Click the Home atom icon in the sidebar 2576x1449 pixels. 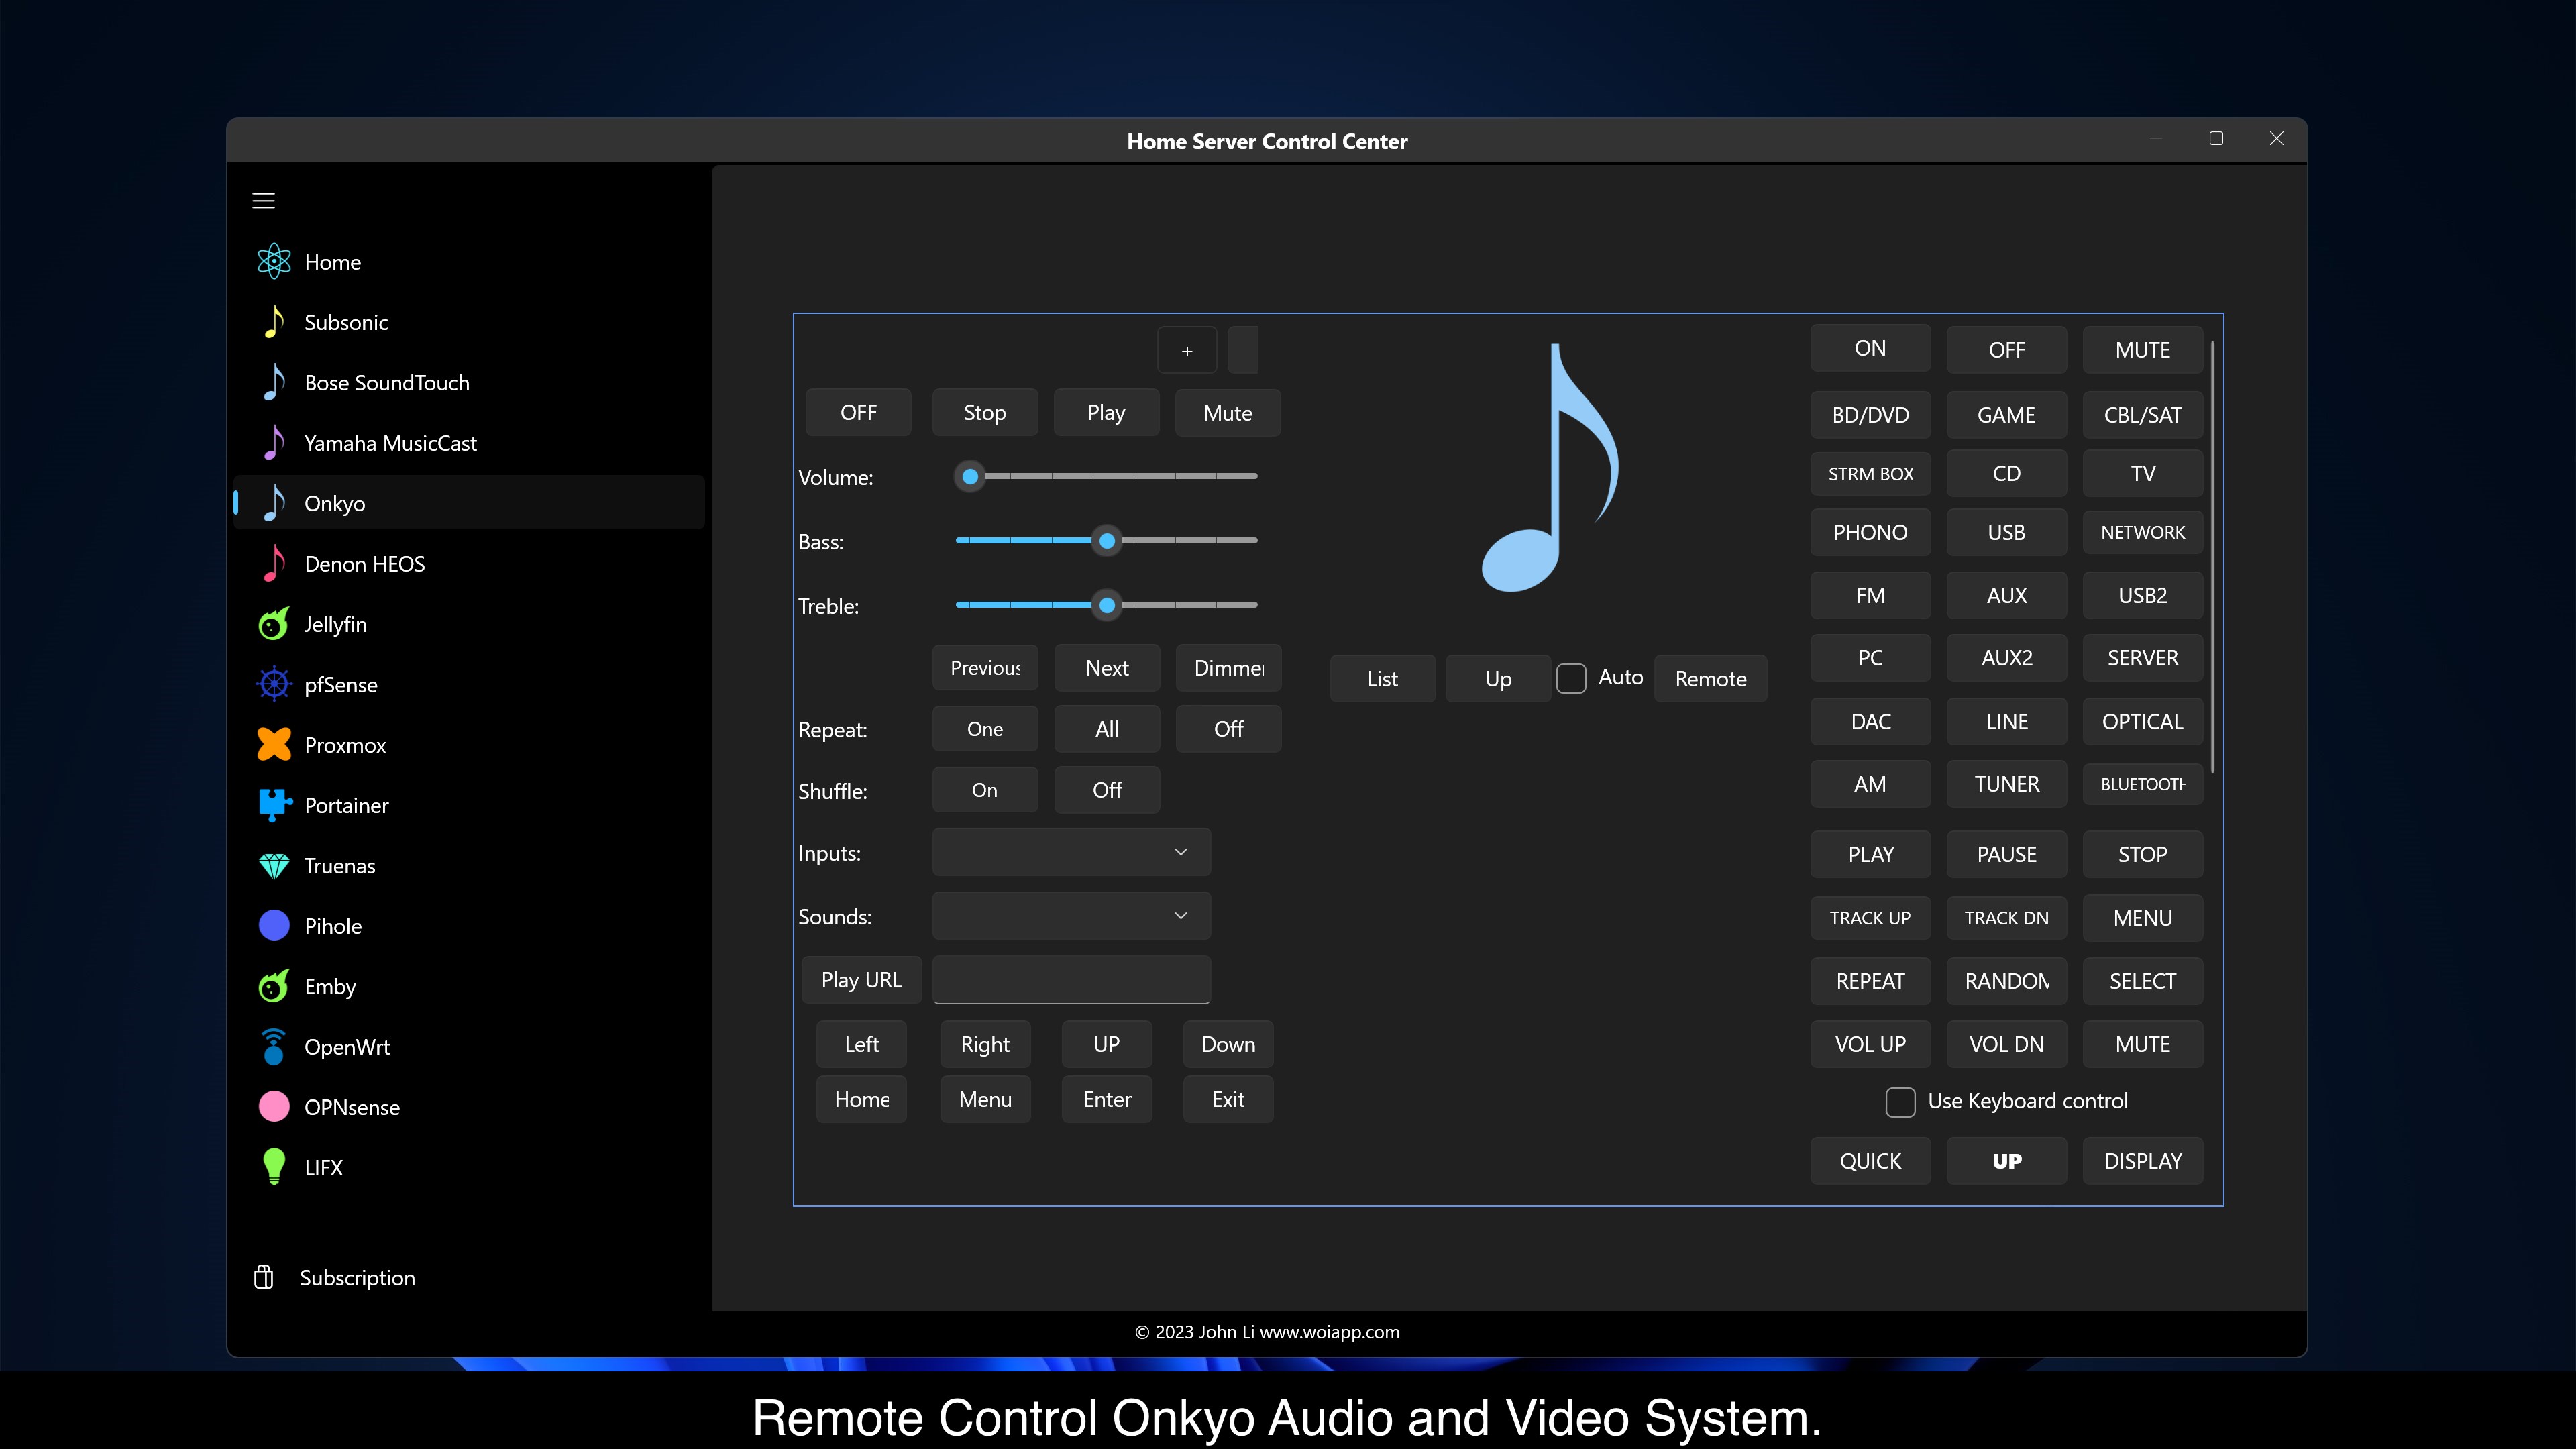[273, 262]
